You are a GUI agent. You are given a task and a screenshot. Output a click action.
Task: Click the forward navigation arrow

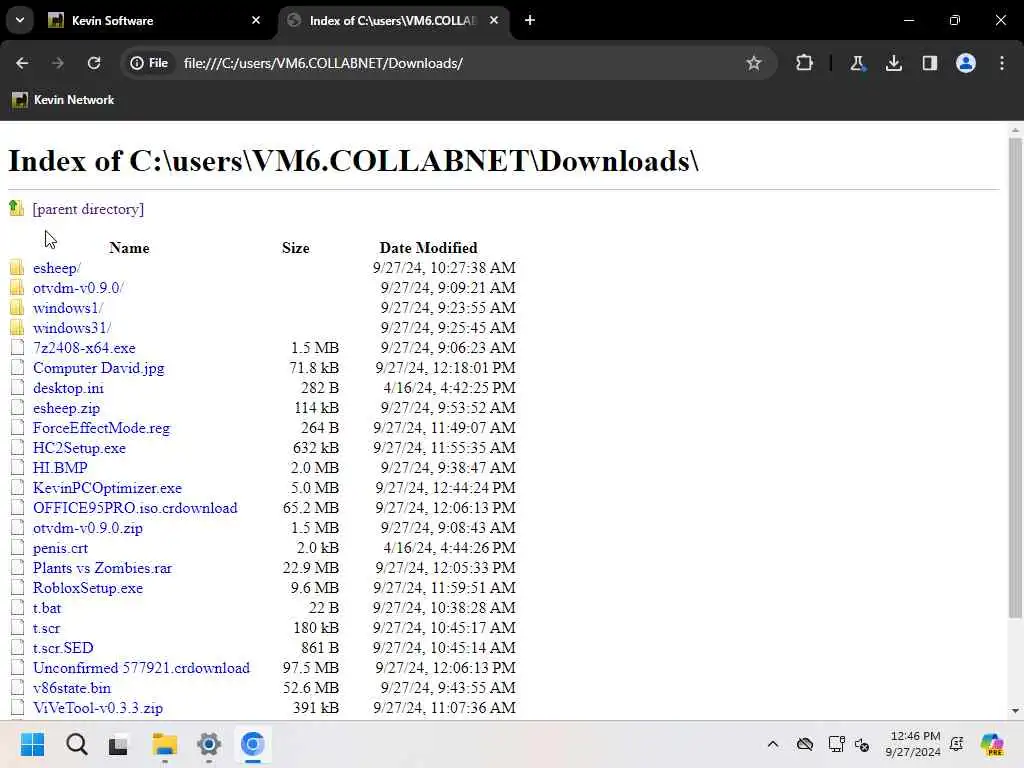coord(58,63)
